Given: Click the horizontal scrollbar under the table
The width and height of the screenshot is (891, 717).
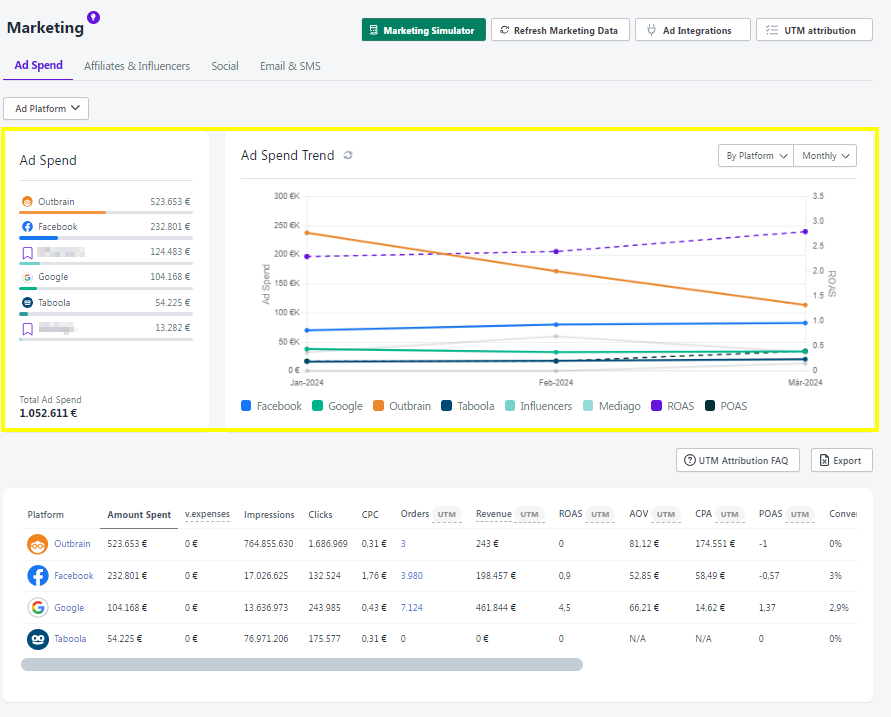Looking at the screenshot, I should (302, 664).
